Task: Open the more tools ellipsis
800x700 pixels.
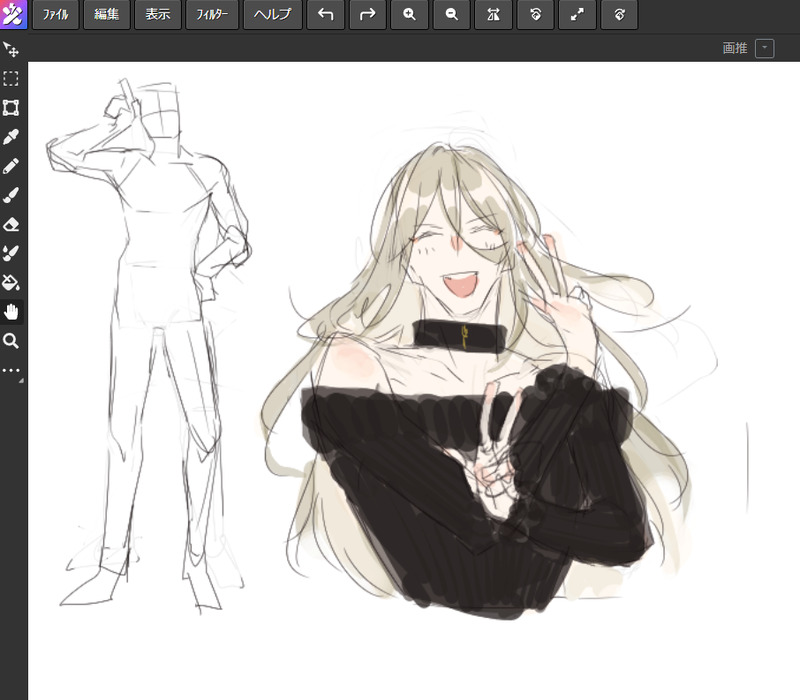Action: click(11, 370)
